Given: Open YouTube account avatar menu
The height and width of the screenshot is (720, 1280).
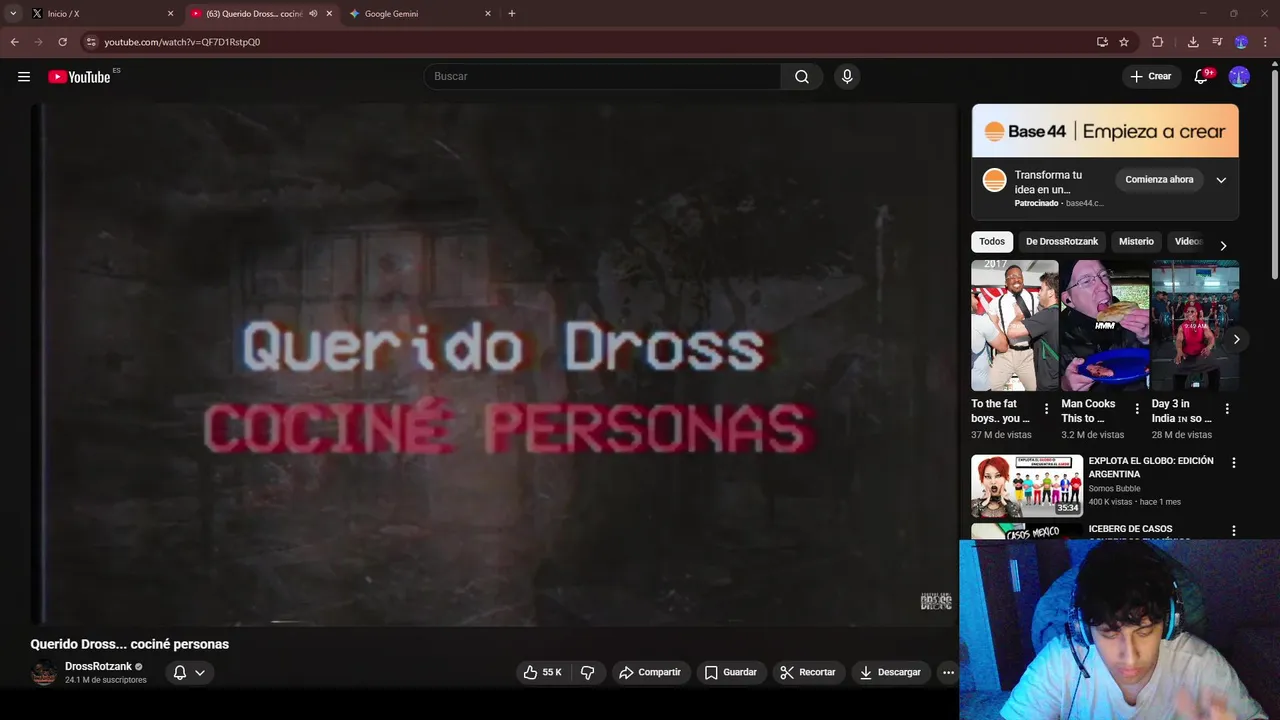Looking at the screenshot, I should (1239, 77).
